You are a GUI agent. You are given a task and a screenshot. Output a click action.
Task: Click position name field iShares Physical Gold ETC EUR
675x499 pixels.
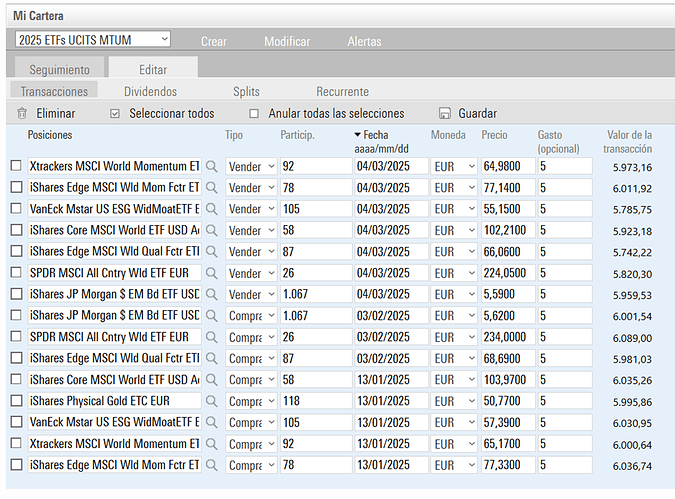[115, 401]
